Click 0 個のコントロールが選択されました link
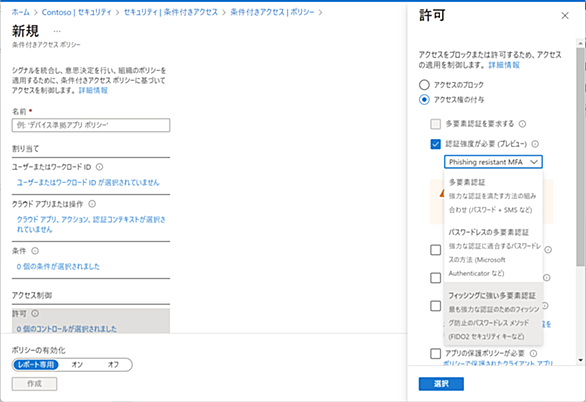Viewport: 586px width, 402px height. click(x=67, y=329)
